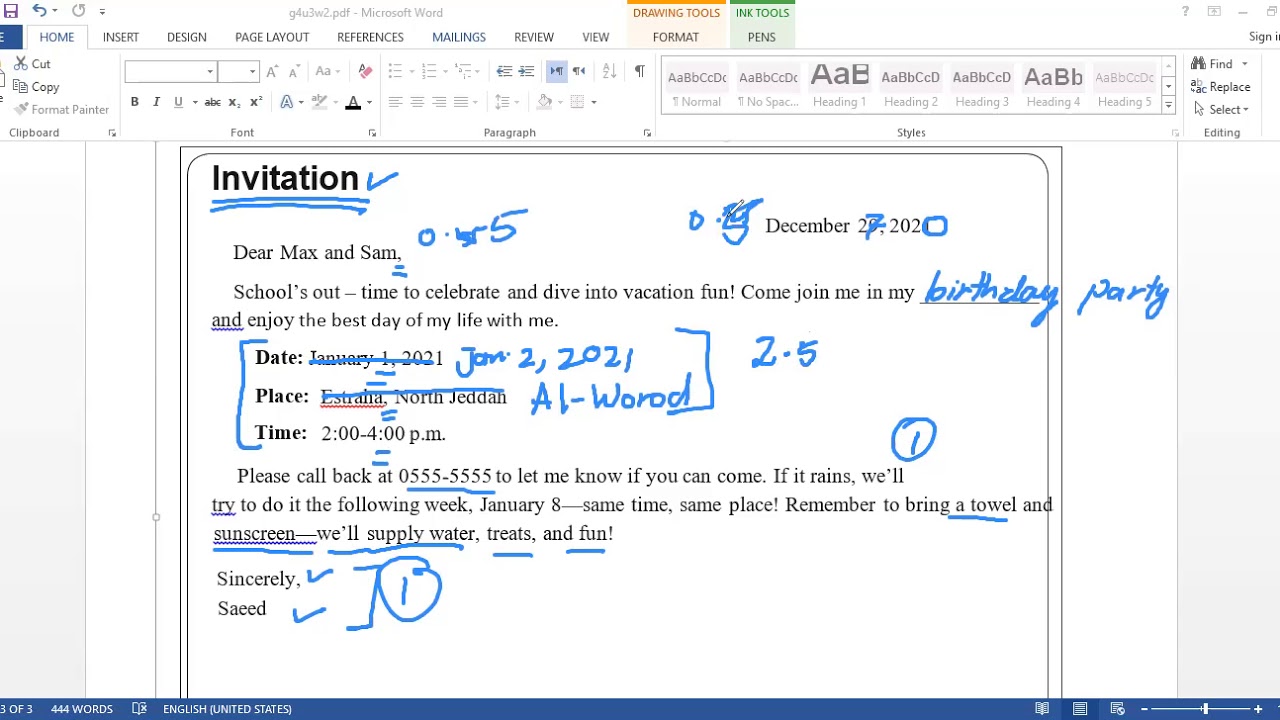Switch to Print Layout view
This screenshot has width=1280, height=720.
(1080, 709)
